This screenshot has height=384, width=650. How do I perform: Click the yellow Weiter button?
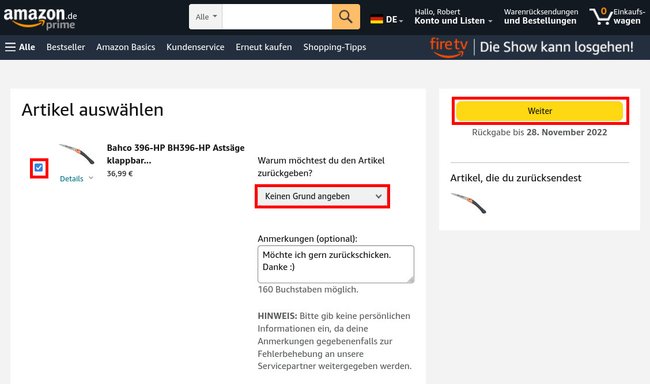540,111
